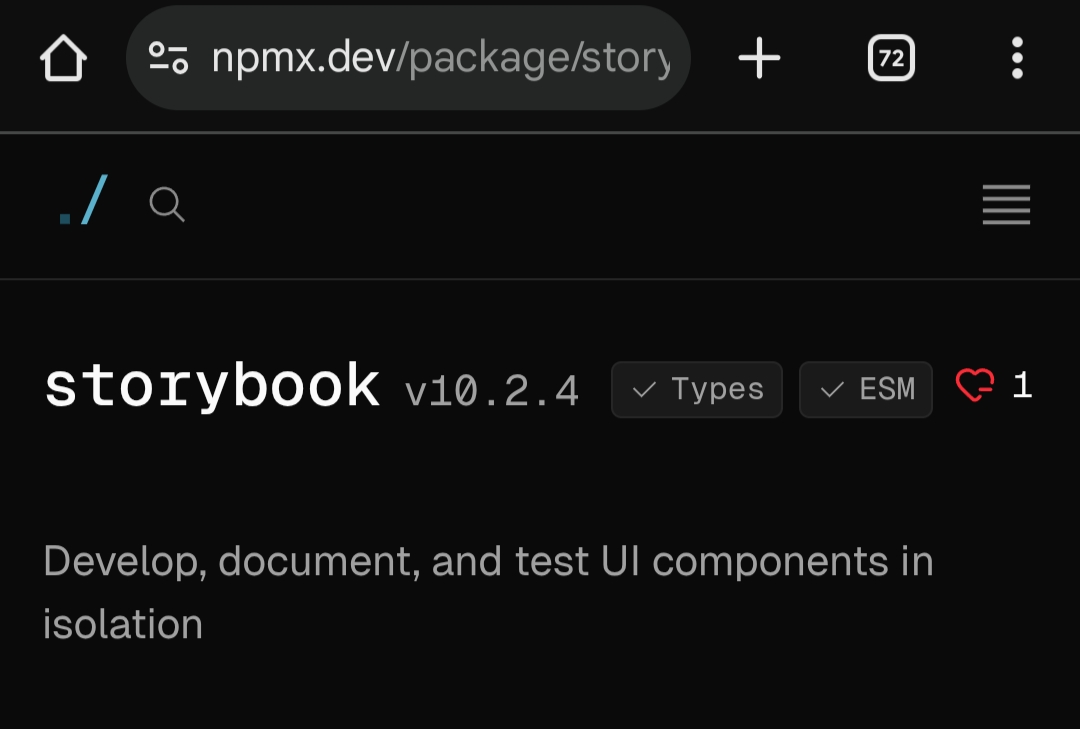Open the npmx search magnifier

coord(167,205)
